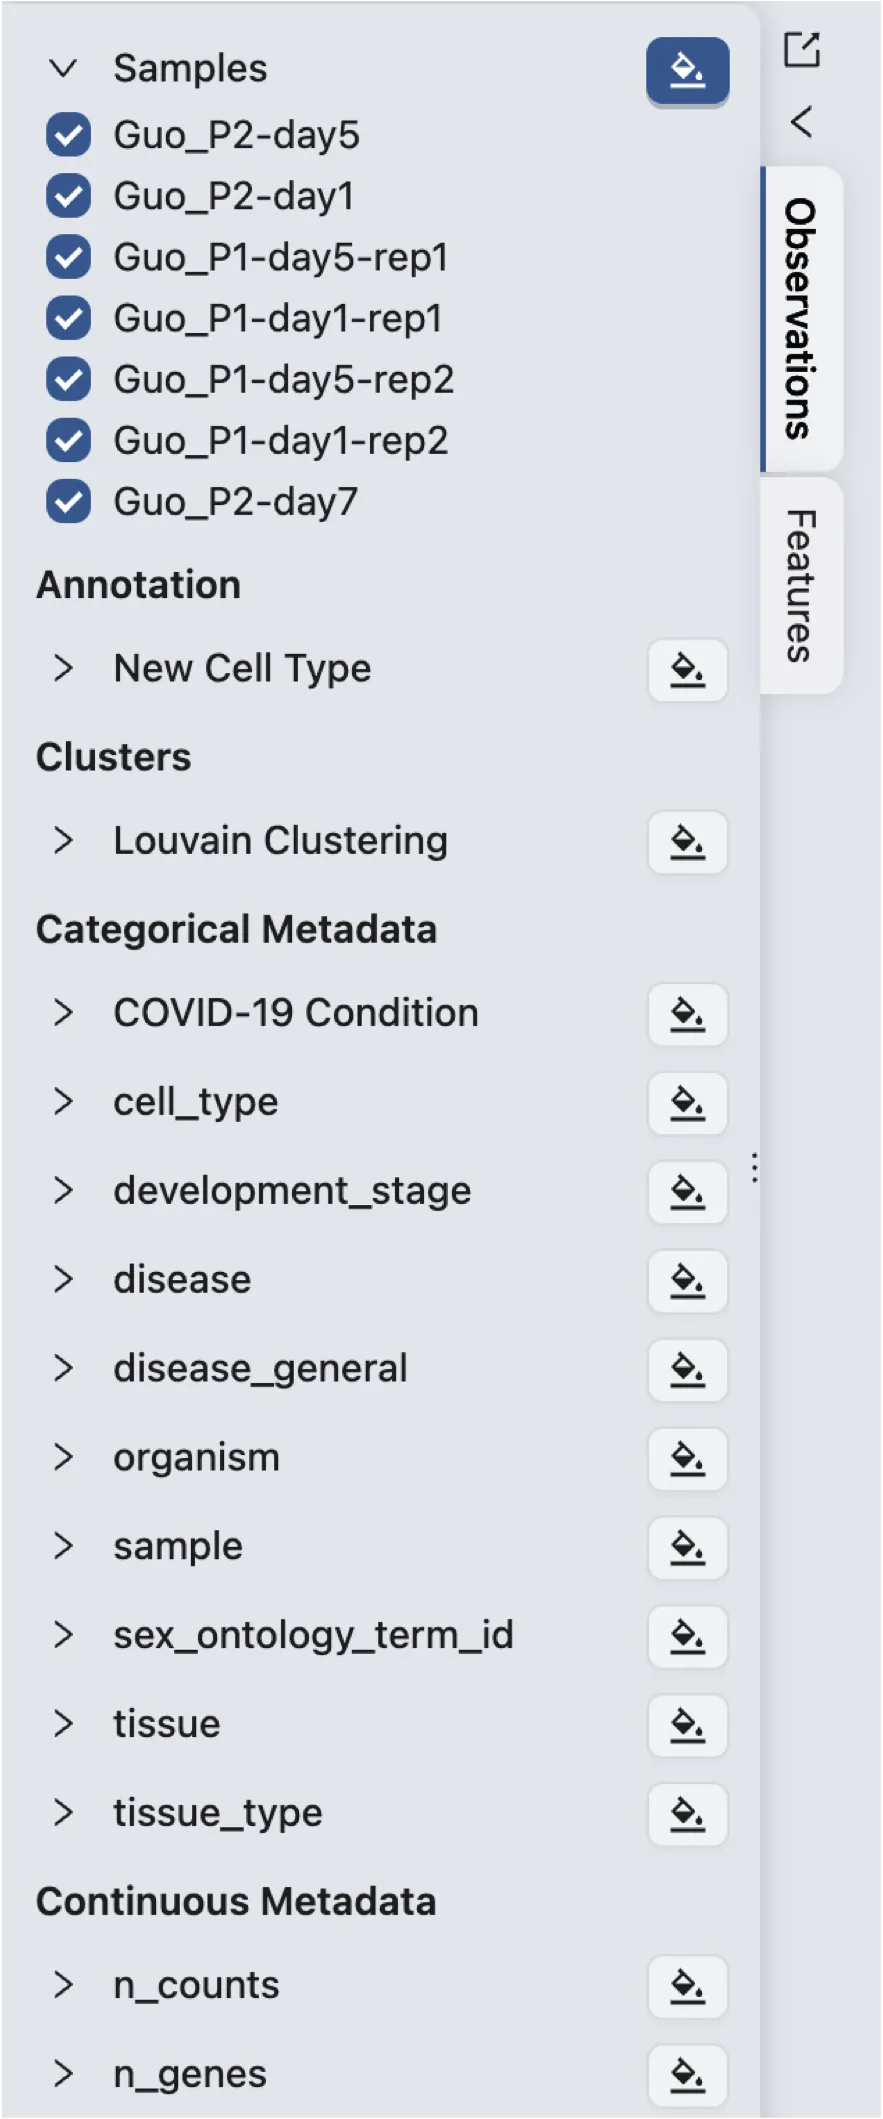Click the pop-out panel icon
The height and width of the screenshot is (2119, 883).
pos(801,49)
